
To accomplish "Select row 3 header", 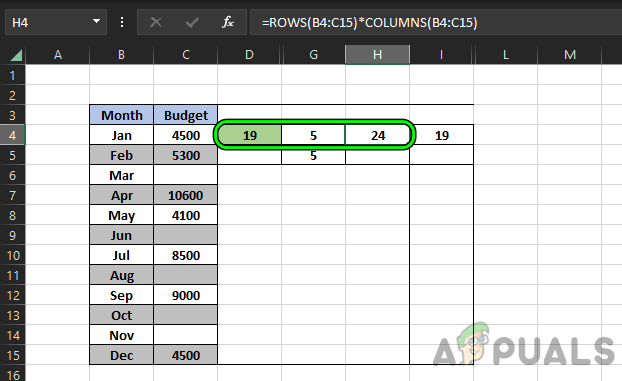I will click(x=13, y=115).
